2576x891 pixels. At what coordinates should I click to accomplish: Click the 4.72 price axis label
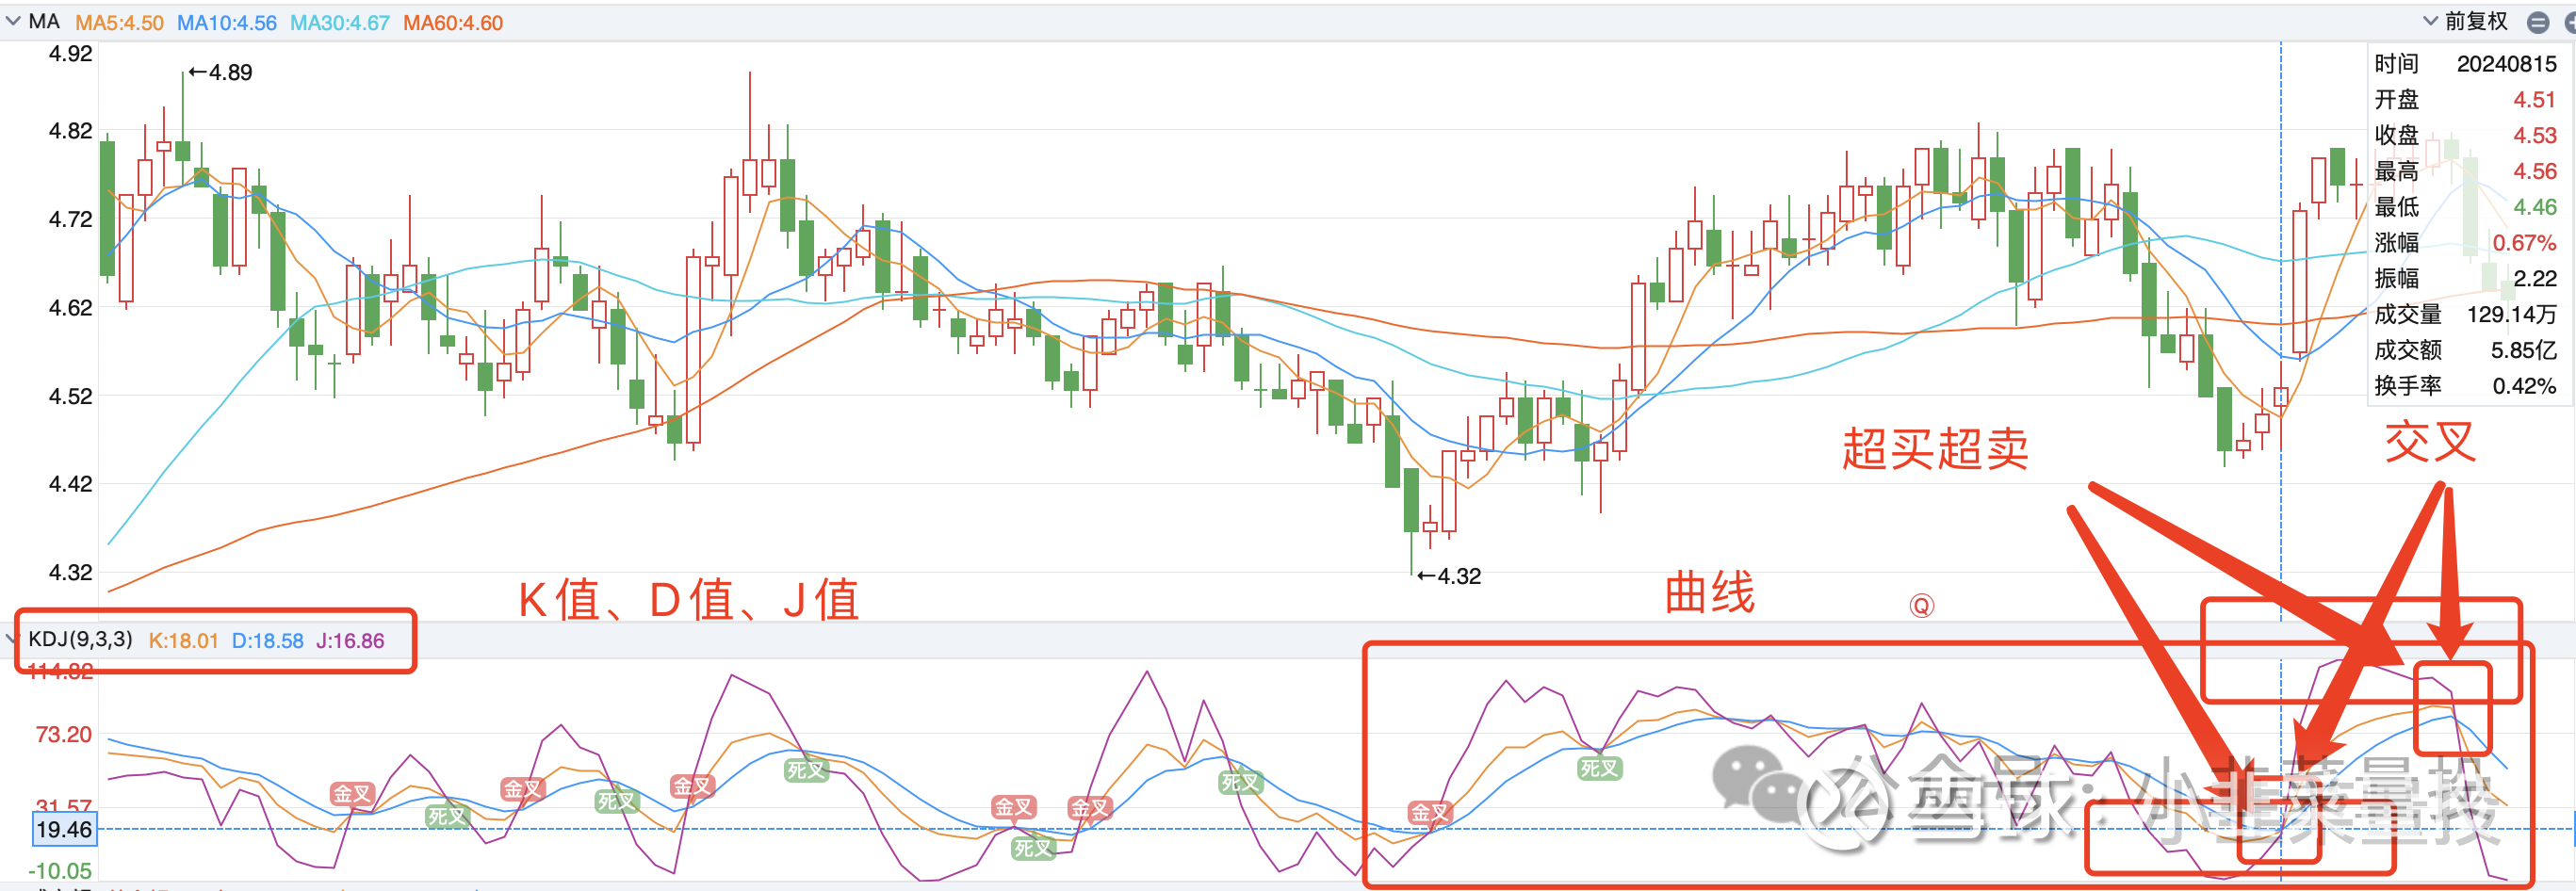pos(70,219)
